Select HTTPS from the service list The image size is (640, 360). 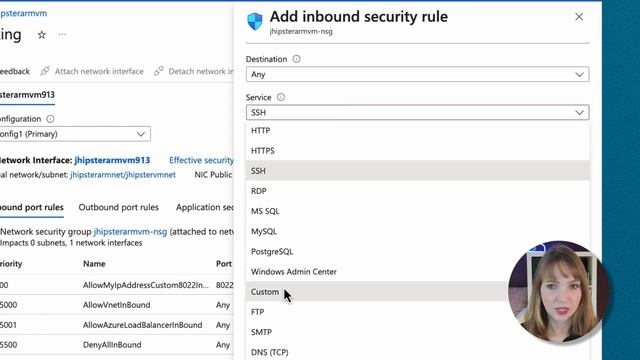417,151
